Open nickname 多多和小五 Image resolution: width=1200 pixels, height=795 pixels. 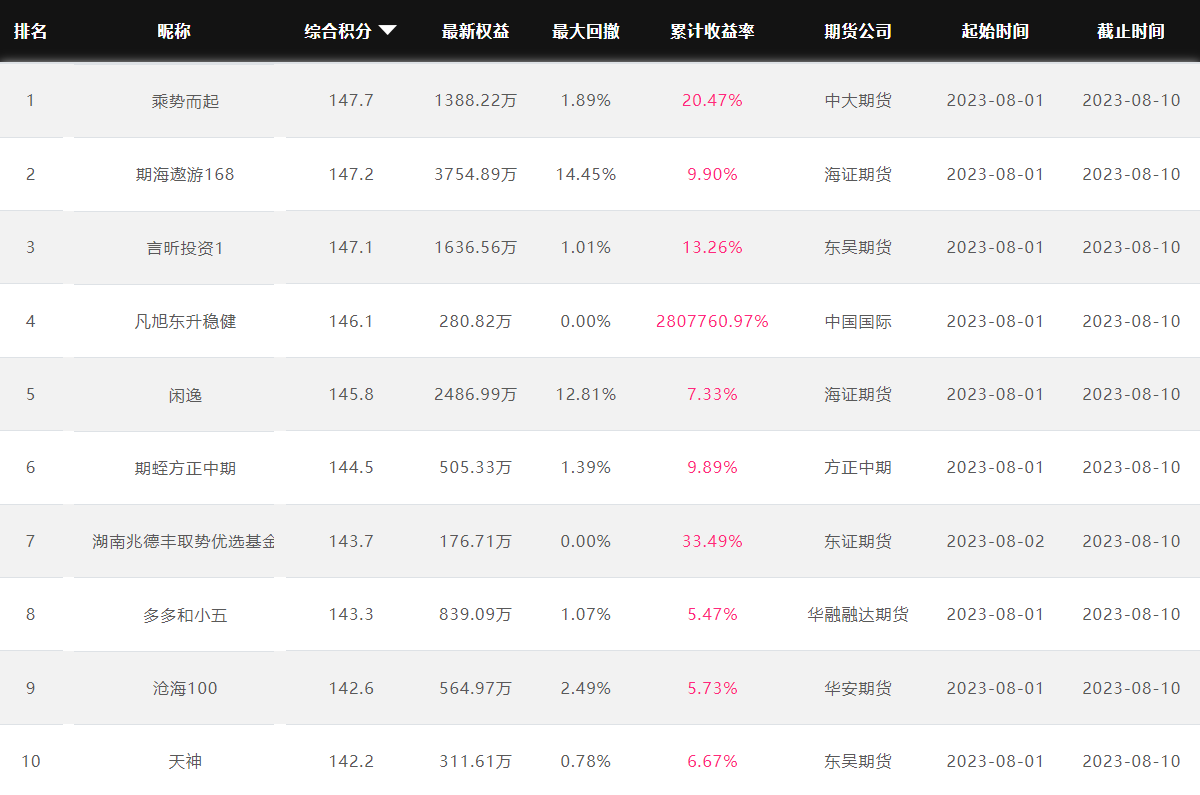tap(185, 615)
